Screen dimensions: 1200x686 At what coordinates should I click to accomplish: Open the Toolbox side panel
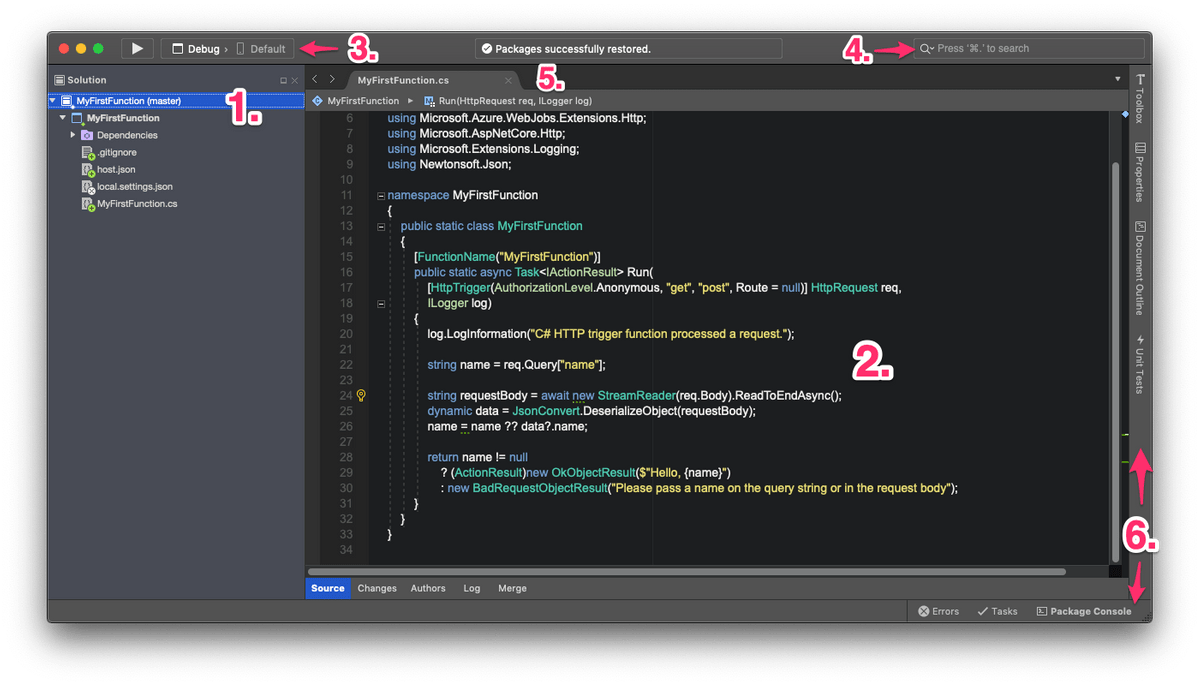tap(1140, 98)
